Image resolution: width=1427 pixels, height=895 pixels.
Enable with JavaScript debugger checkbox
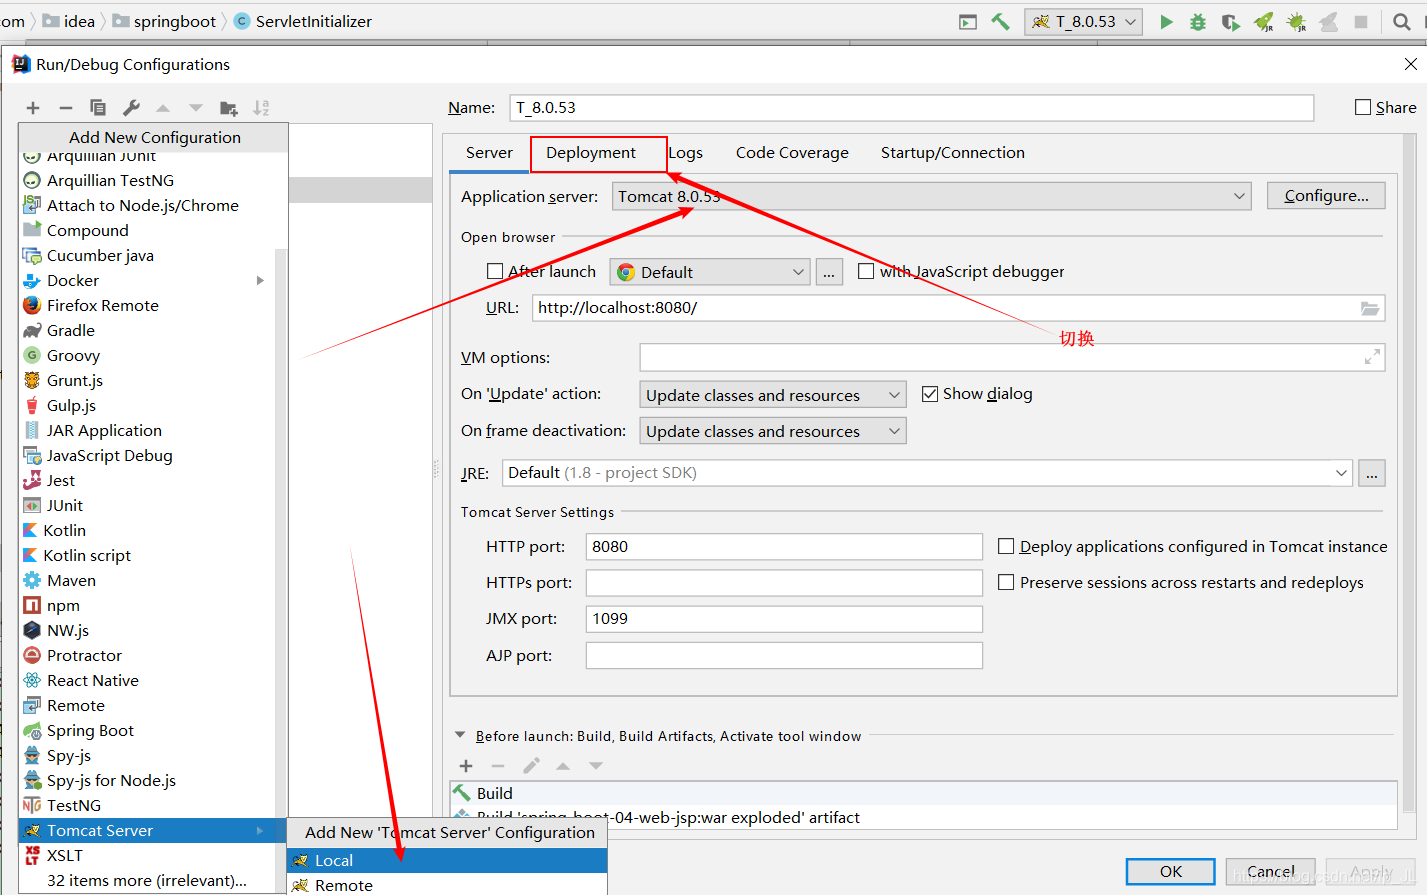866,271
